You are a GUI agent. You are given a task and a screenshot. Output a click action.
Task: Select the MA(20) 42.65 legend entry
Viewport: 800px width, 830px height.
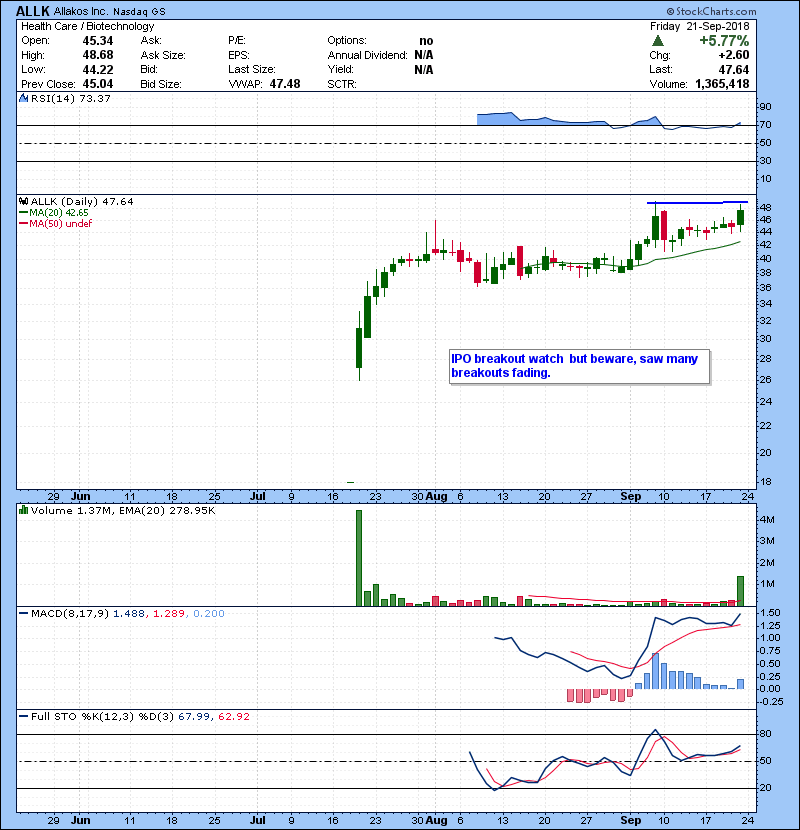point(53,212)
